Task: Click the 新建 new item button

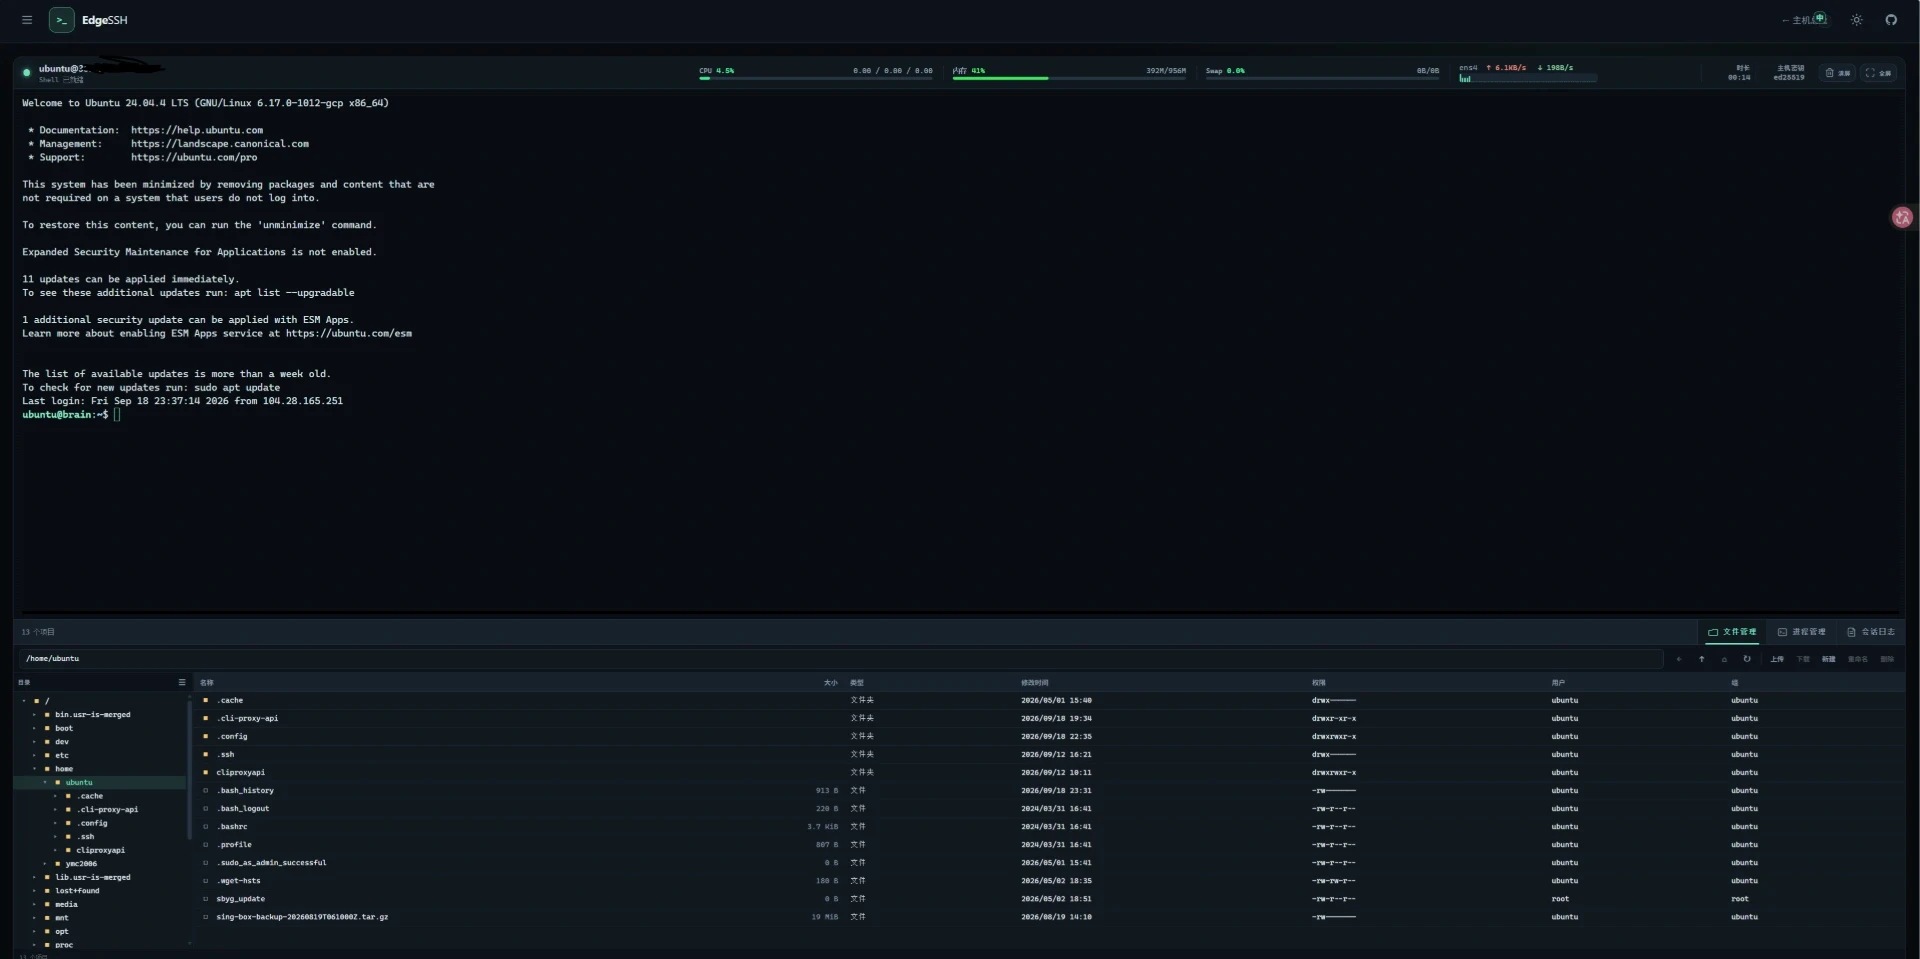Action: (1828, 659)
